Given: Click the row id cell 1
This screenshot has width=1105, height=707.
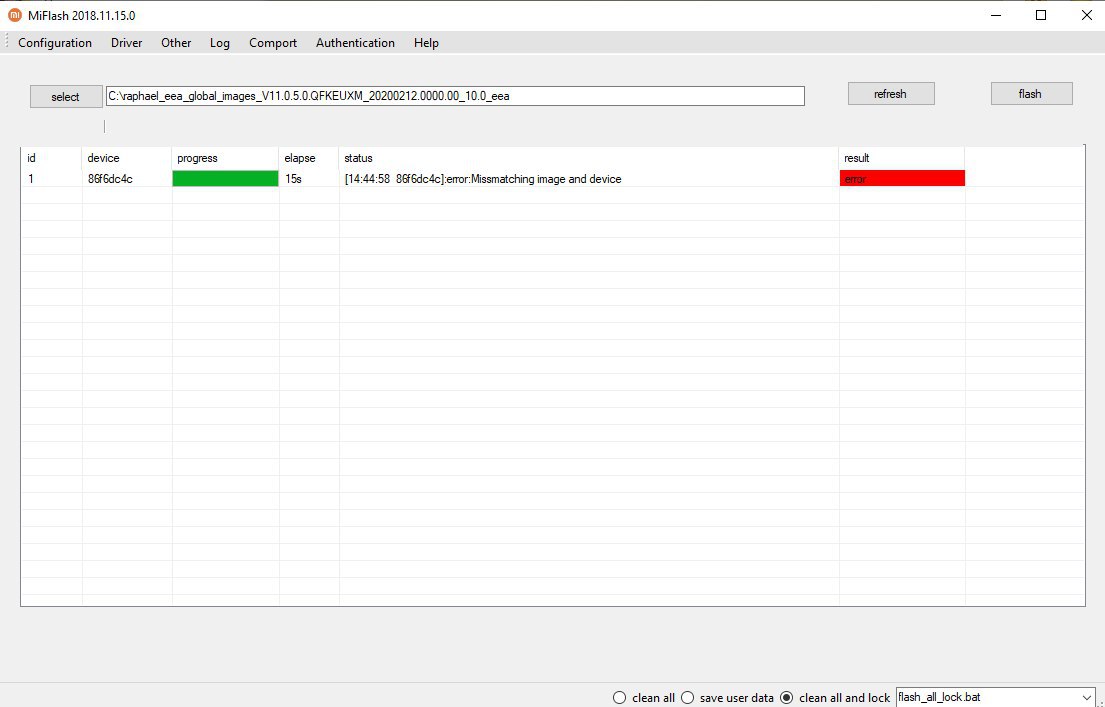Looking at the screenshot, I should [x=31, y=179].
